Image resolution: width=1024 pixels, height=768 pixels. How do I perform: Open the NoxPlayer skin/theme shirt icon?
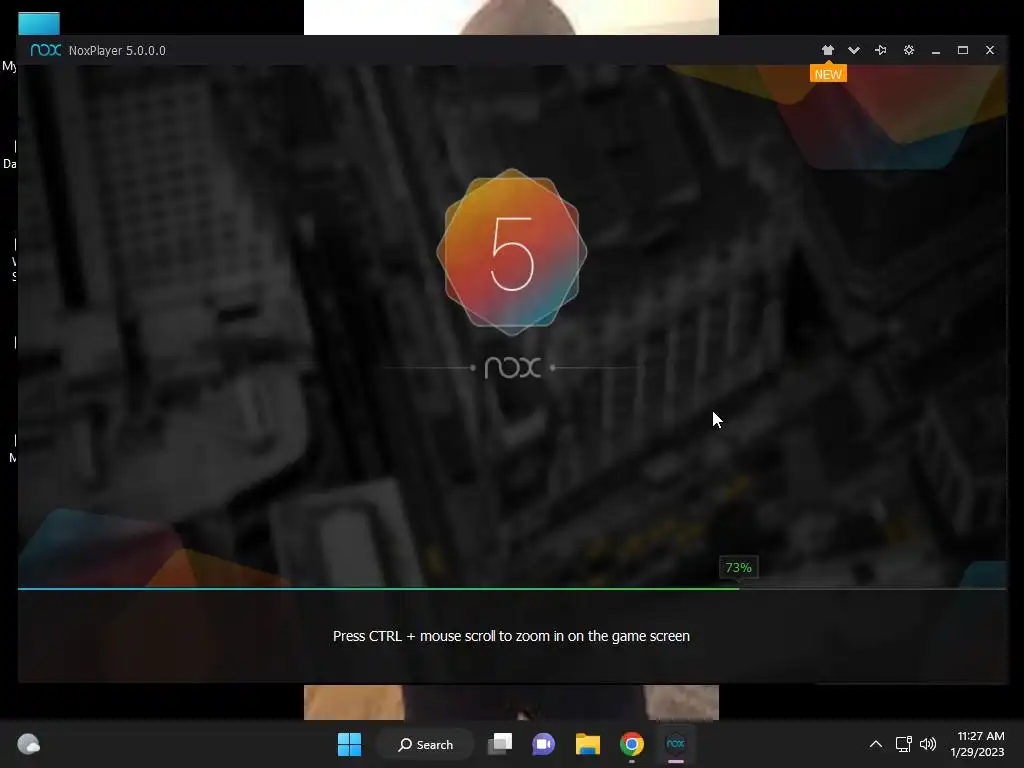(x=827, y=50)
